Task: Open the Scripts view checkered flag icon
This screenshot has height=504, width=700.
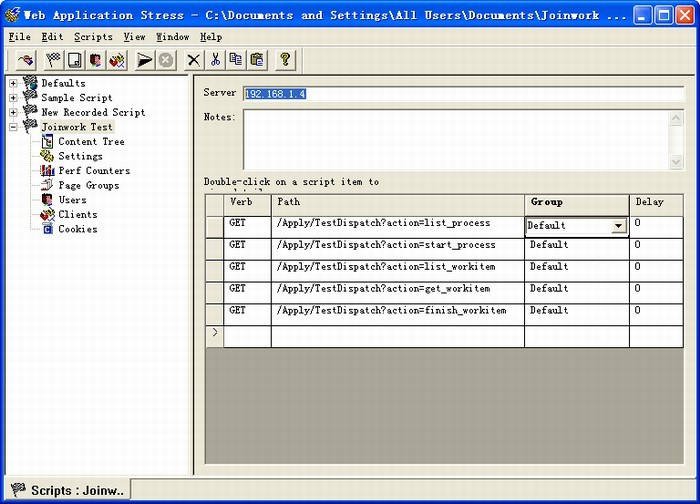Action: coord(54,60)
